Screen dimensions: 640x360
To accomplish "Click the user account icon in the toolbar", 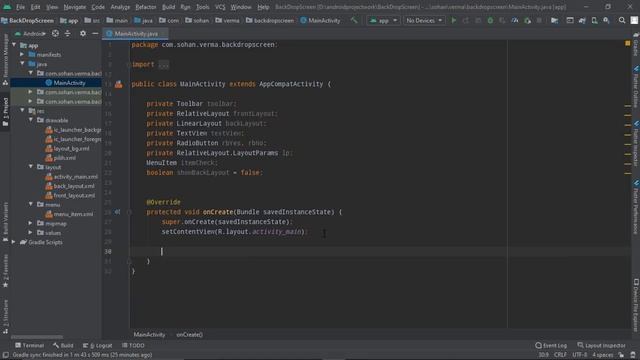I will (x=634, y=20).
